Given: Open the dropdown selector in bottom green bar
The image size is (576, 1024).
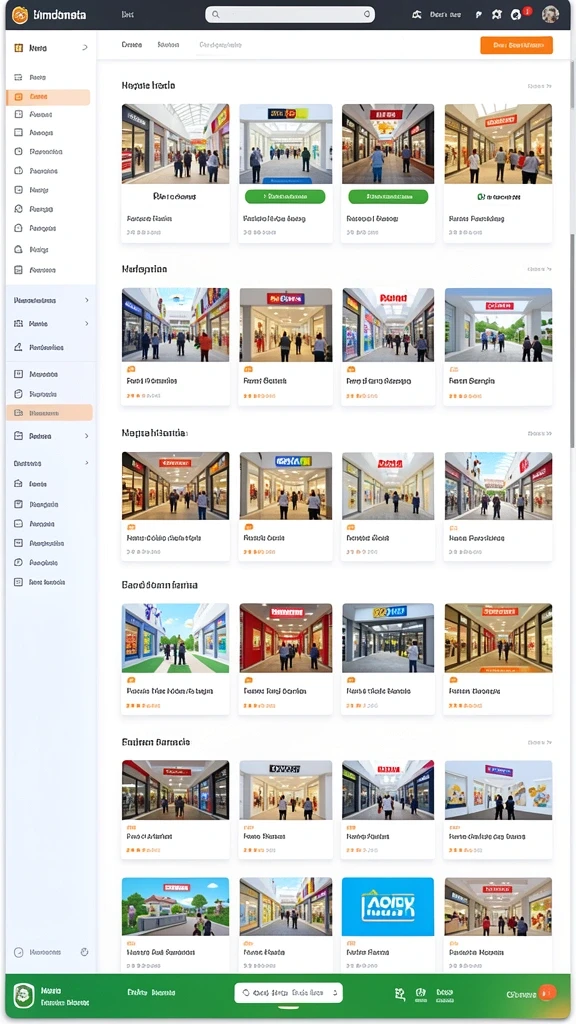Looking at the screenshot, I should pyautogui.click(x=288, y=993).
